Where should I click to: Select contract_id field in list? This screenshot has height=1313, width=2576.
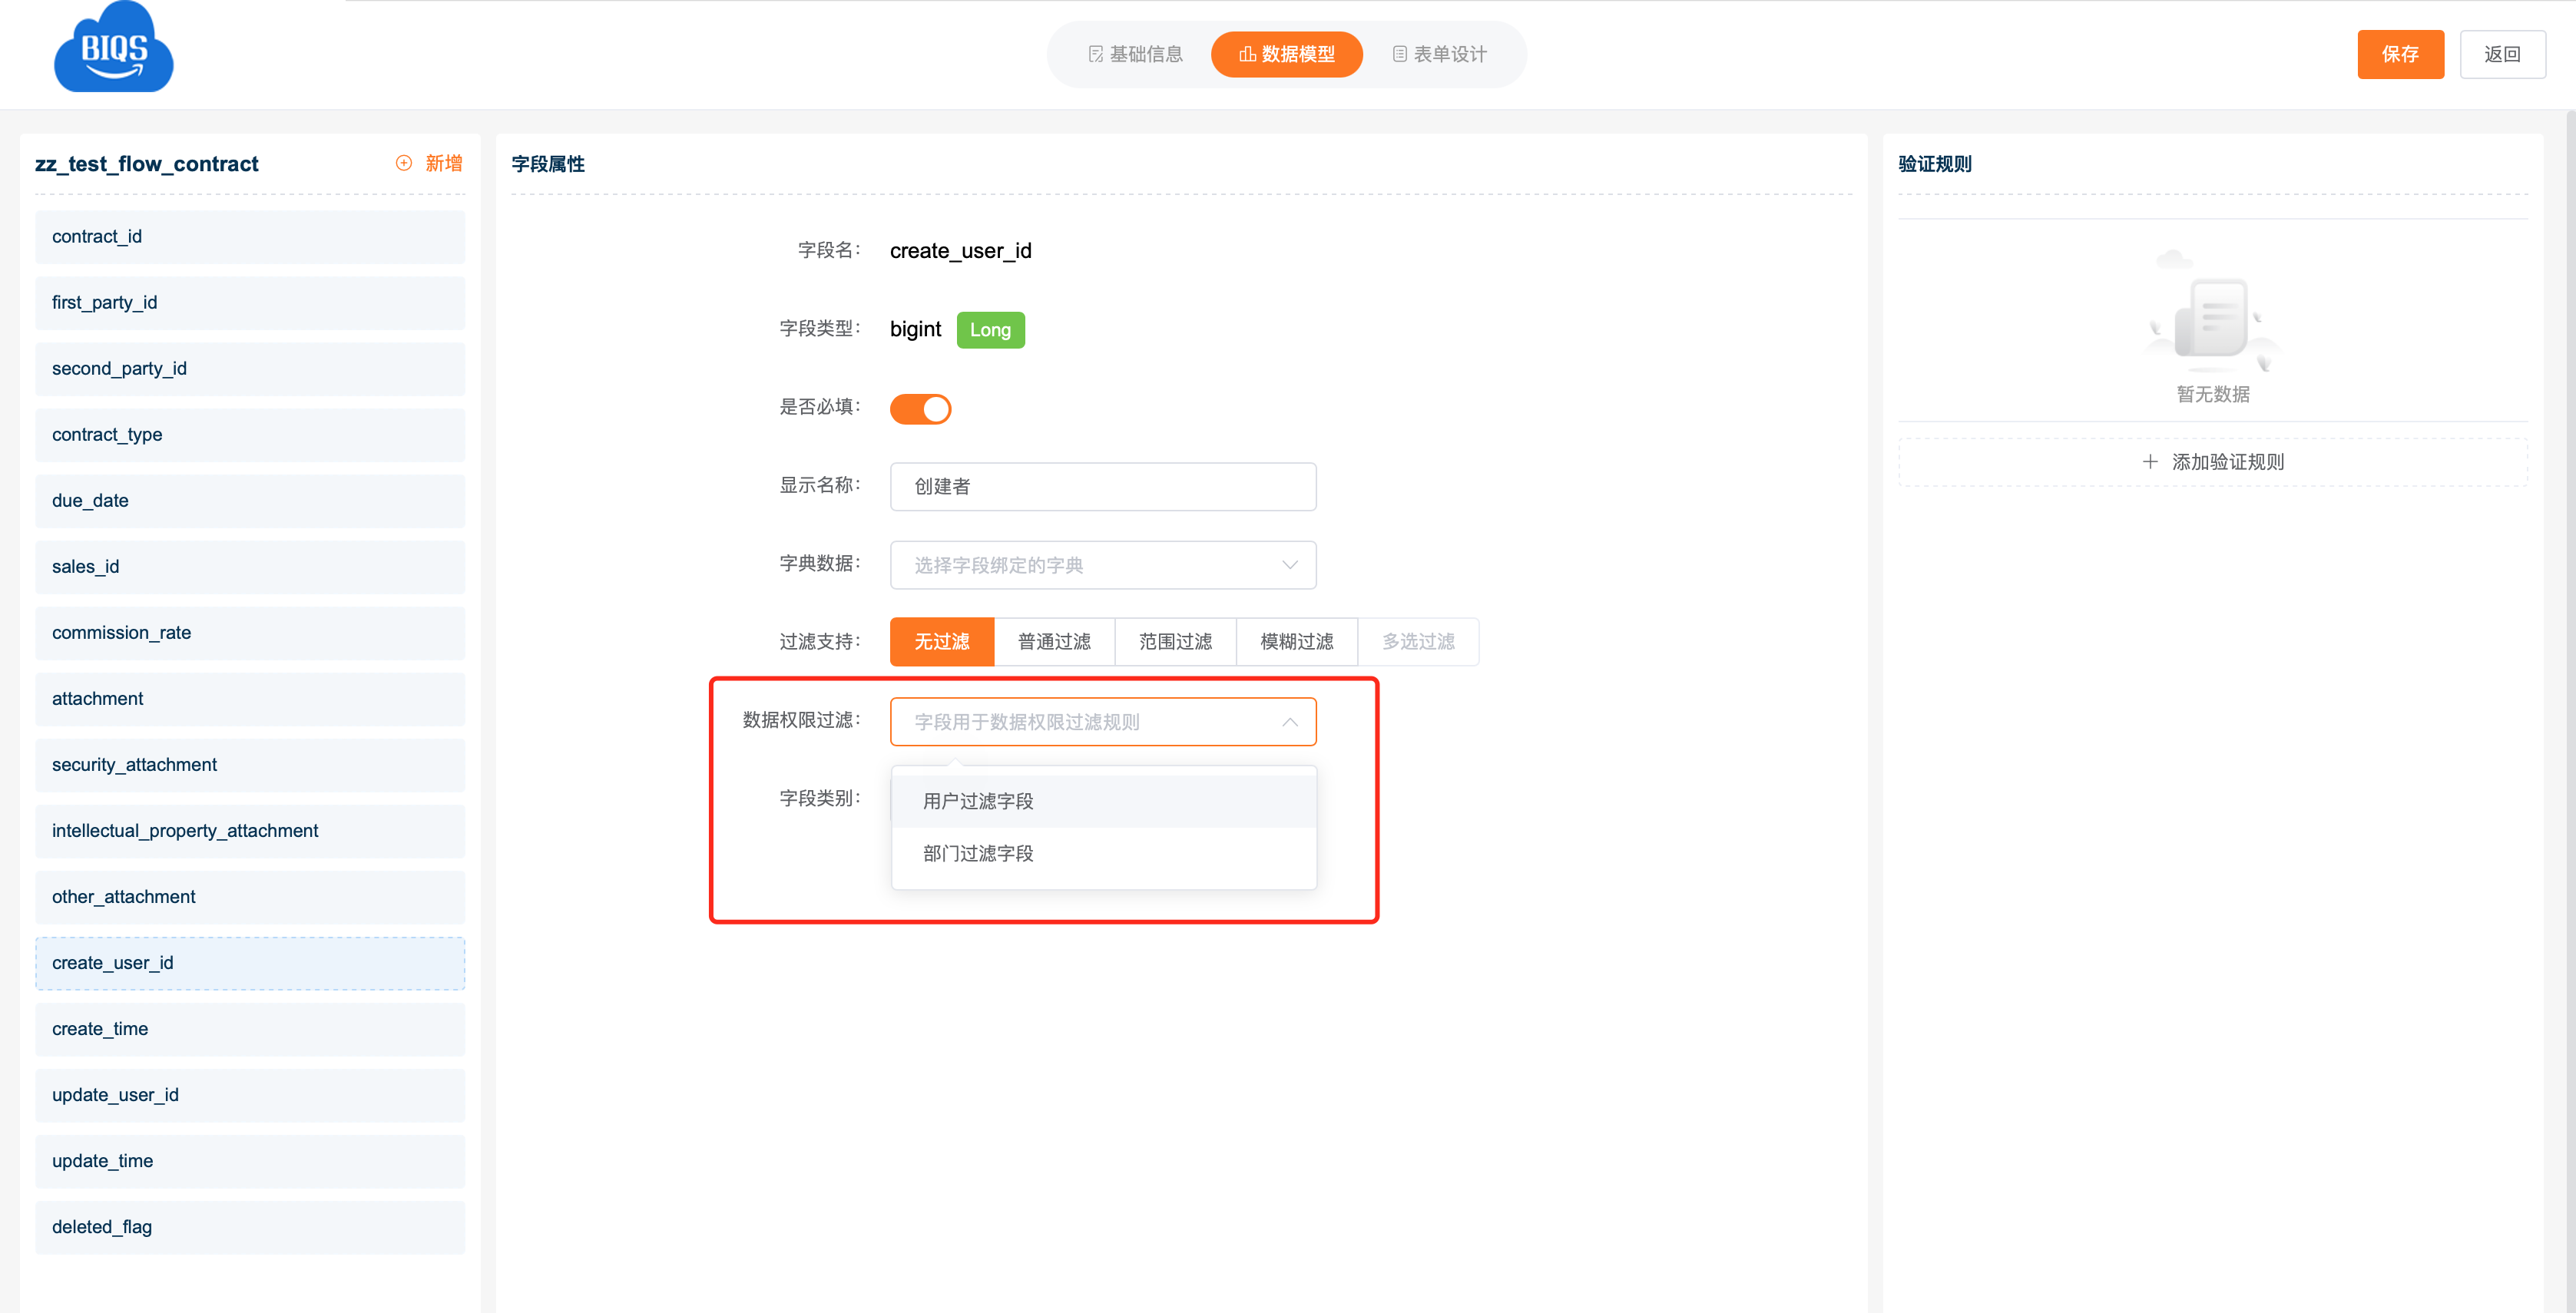tap(250, 236)
